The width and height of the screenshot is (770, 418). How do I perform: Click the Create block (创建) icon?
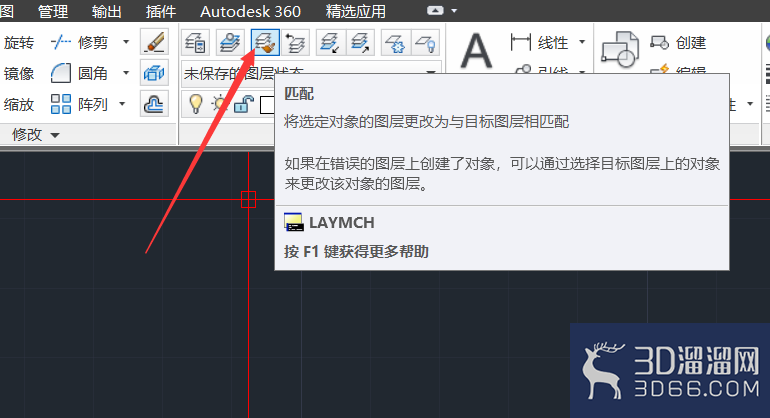[660, 43]
